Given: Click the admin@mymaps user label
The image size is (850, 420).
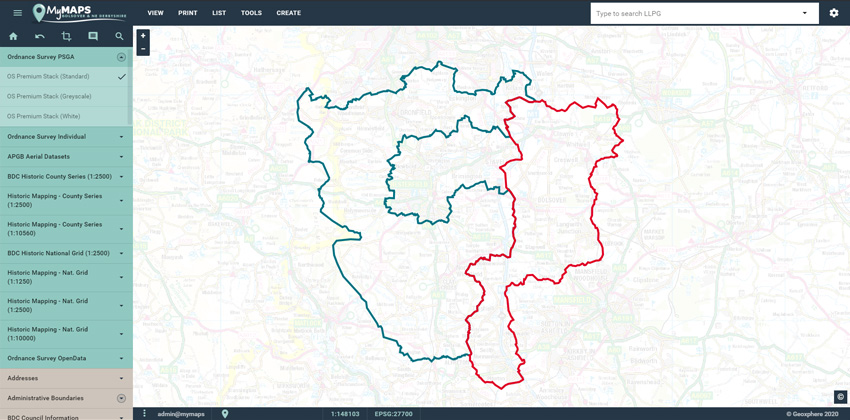Looking at the screenshot, I should [x=181, y=414].
